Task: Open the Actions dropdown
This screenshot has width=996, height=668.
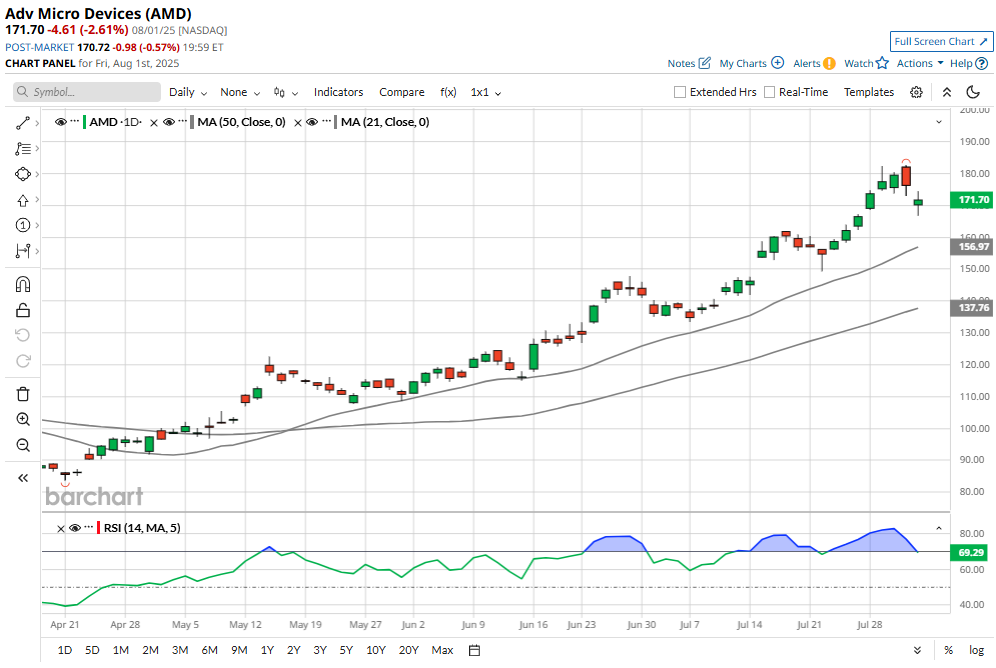Action: [x=920, y=63]
